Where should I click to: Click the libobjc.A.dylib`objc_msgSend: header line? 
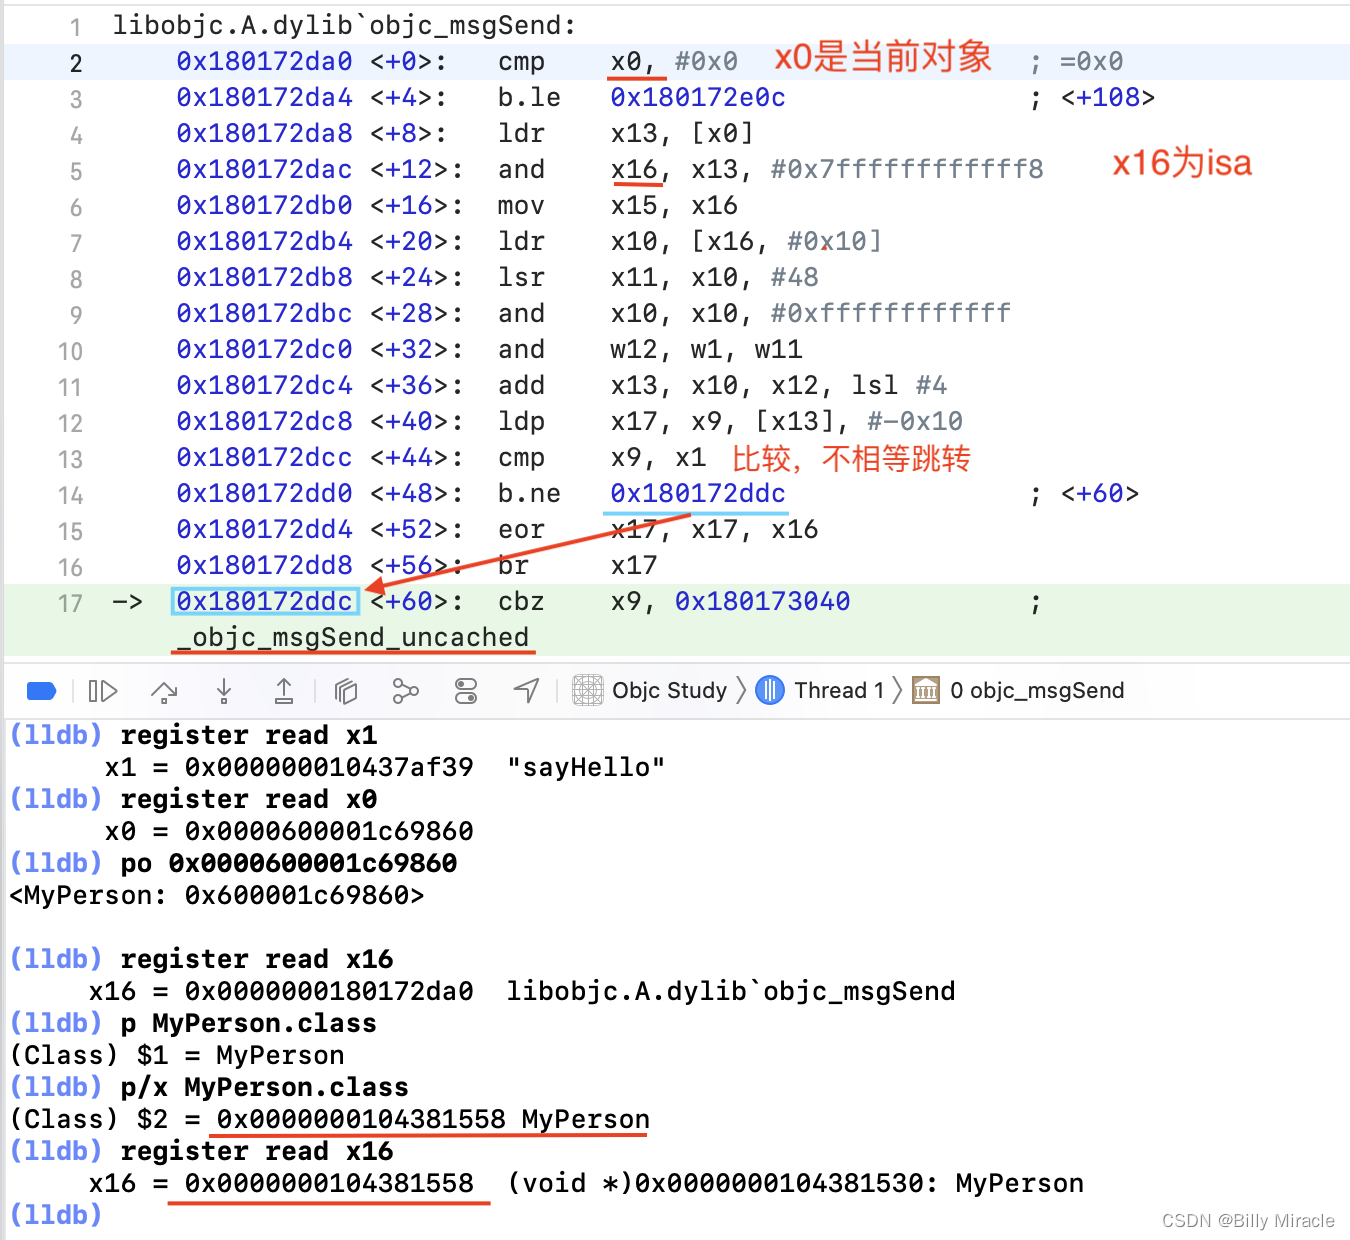pyautogui.click(x=344, y=26)
